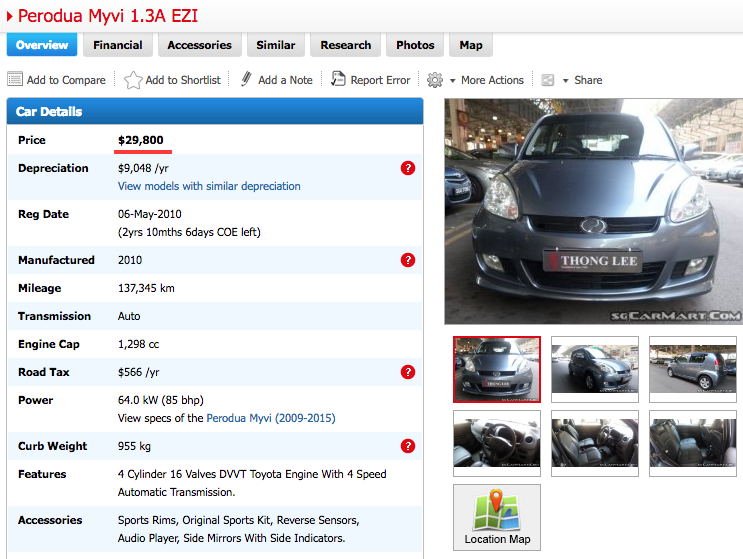Open the Manufactured help question mark
Image resolution: width=743 pixels, height=559 pixels.
[x=408, y=260]
